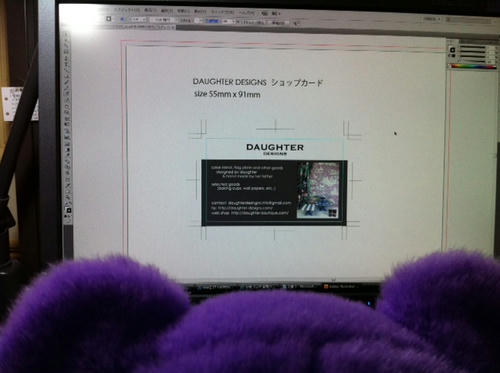Click the "contact:" email line on the card
This screenshot has height=373, width=500.
251,203
